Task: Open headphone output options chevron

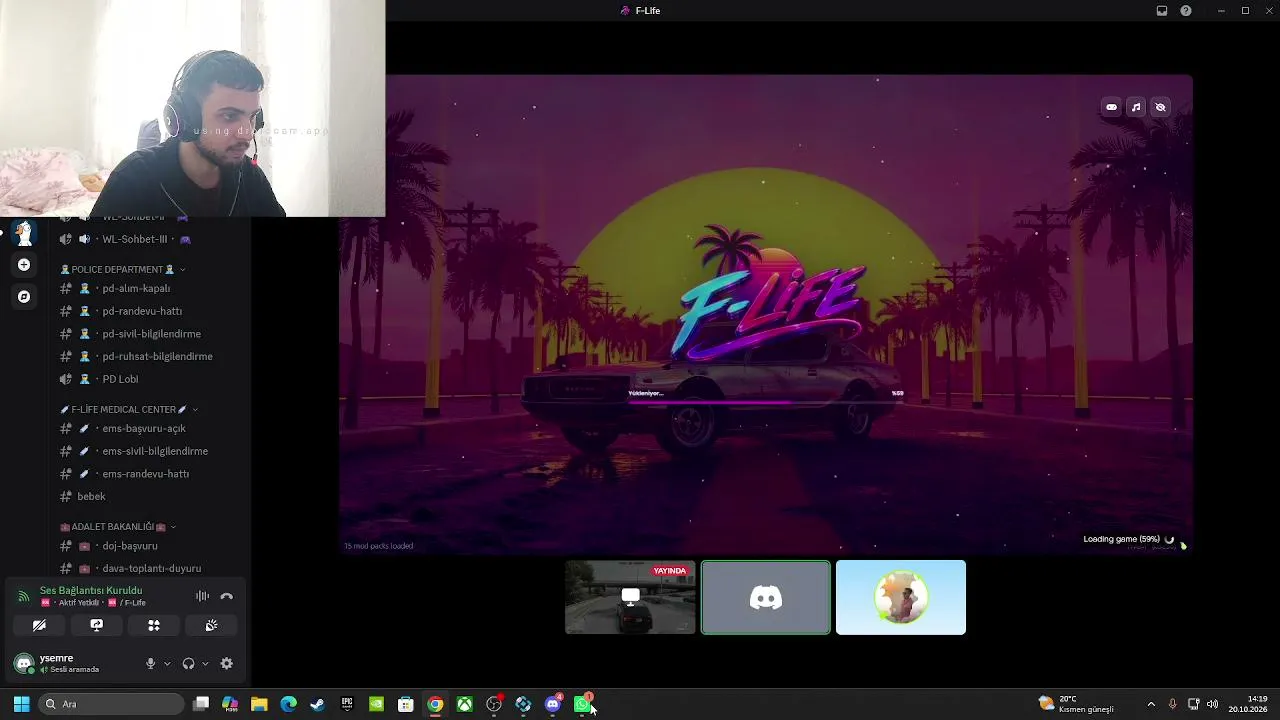Action: [205, 663]
